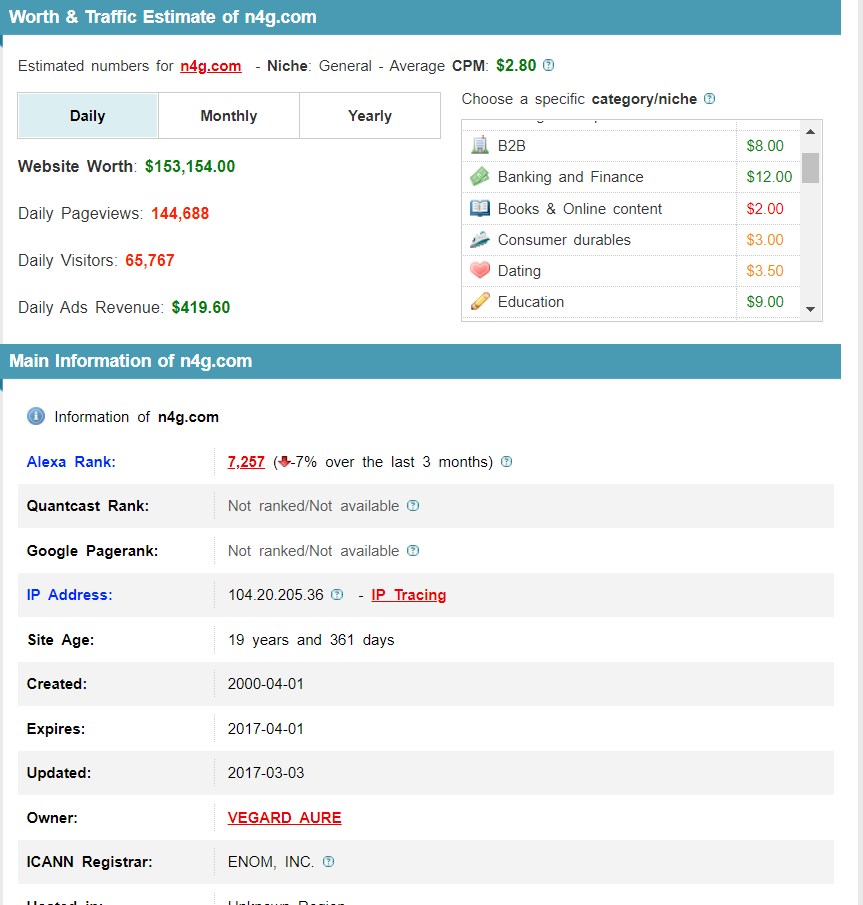The height and width of the screenshot is (905, 863).
Task: Select the Education category
Action: tap(631, 302)
